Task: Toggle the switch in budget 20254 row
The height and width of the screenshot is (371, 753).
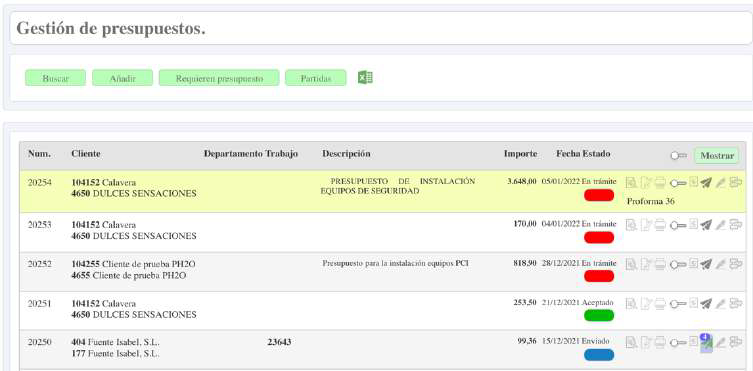Action: [678, 183]
